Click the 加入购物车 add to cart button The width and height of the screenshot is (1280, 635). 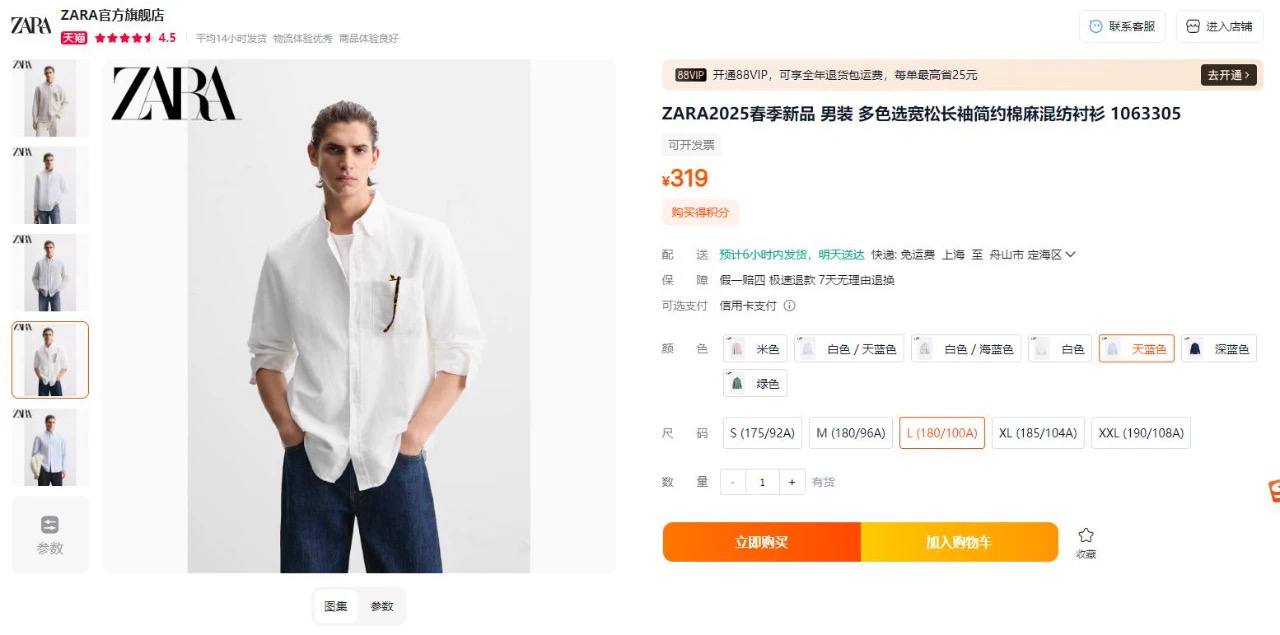point(959,542)
